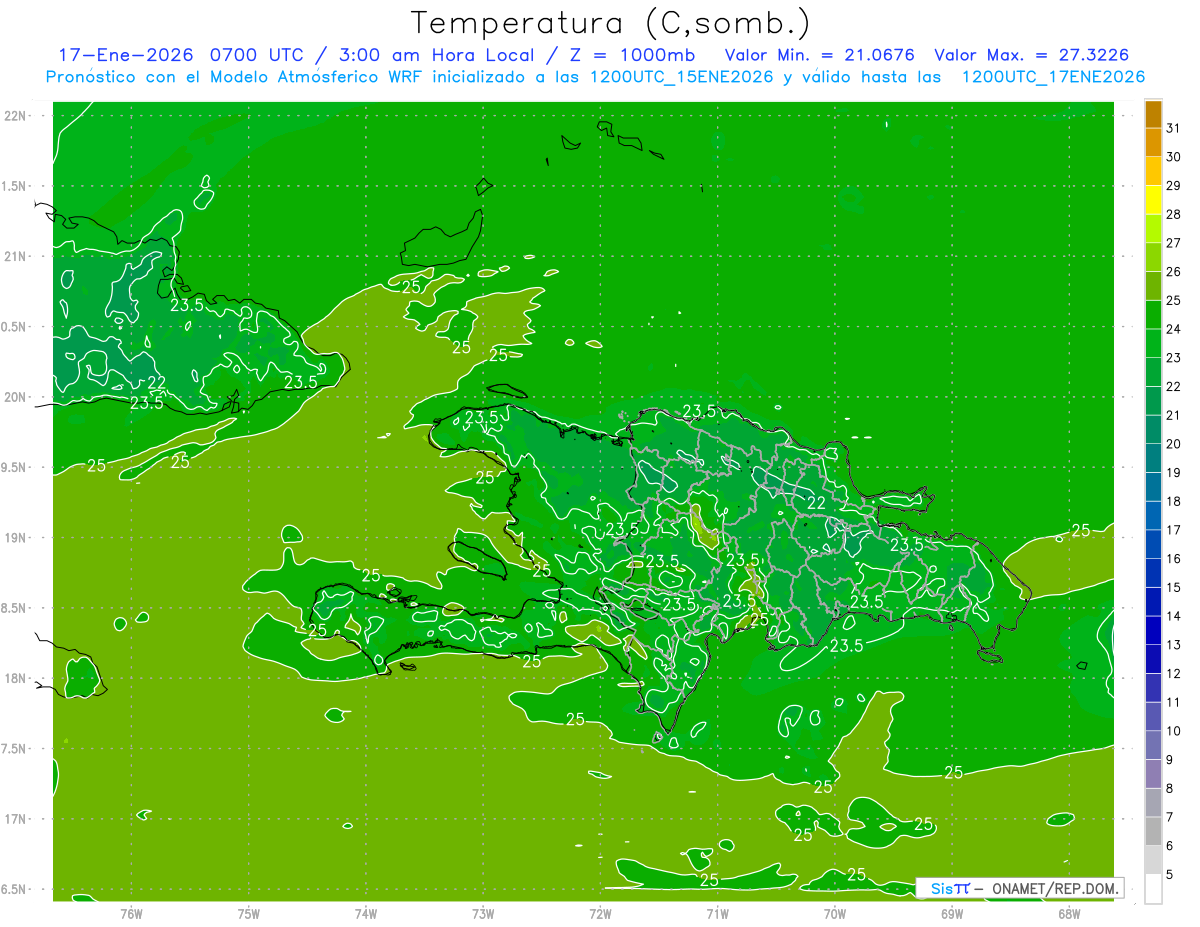Screen dimensions: 1200x927
Task: Click the "6.5N" latitude axis label
Action: (x=14, y=890)
